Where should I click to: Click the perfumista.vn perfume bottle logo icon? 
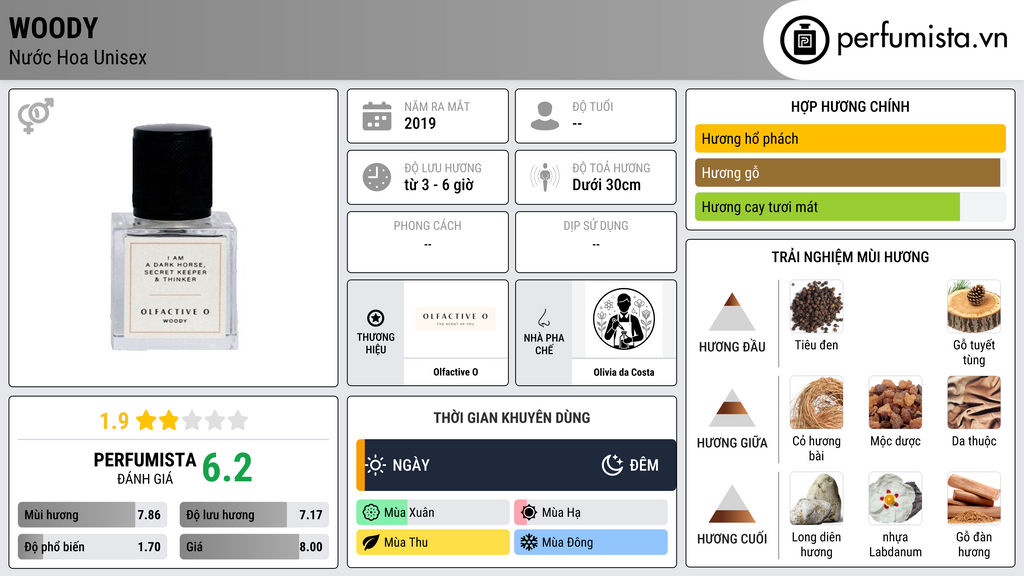click(x=804, y=40)
